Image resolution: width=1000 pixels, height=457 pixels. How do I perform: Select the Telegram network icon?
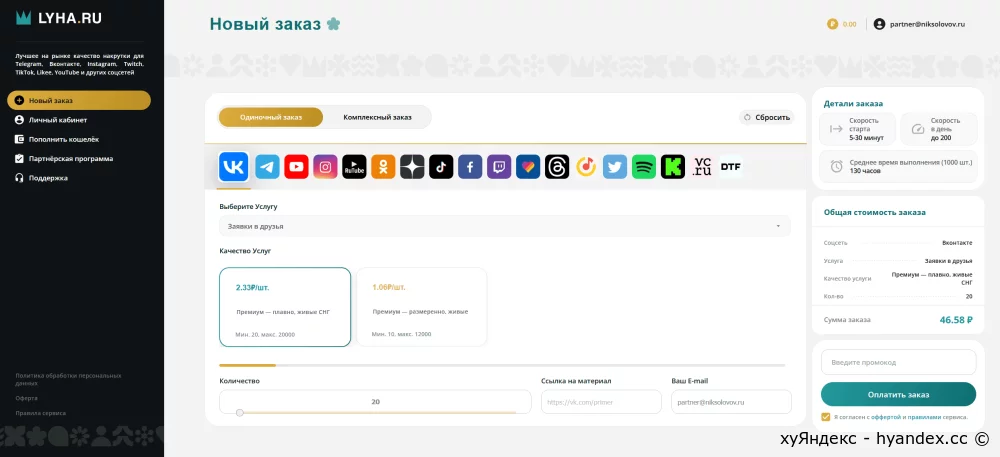click(x=267, y=167)
